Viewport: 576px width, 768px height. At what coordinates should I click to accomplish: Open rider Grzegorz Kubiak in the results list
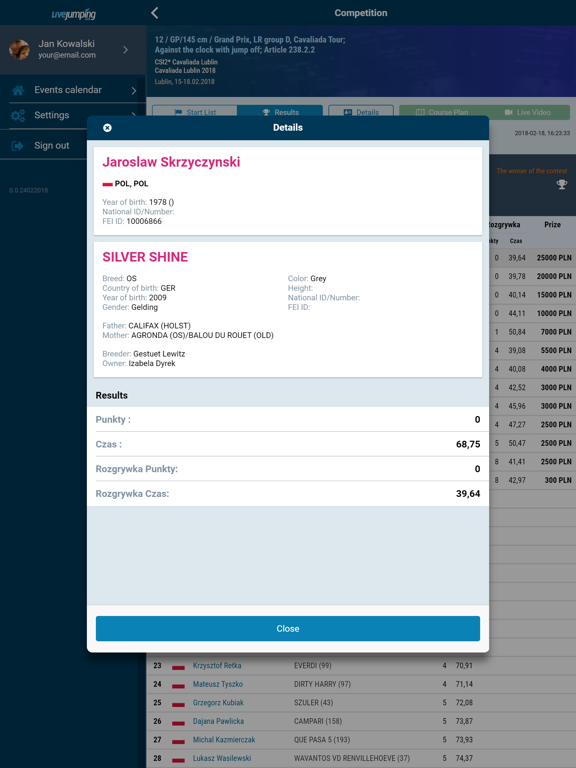pos(218,703)
